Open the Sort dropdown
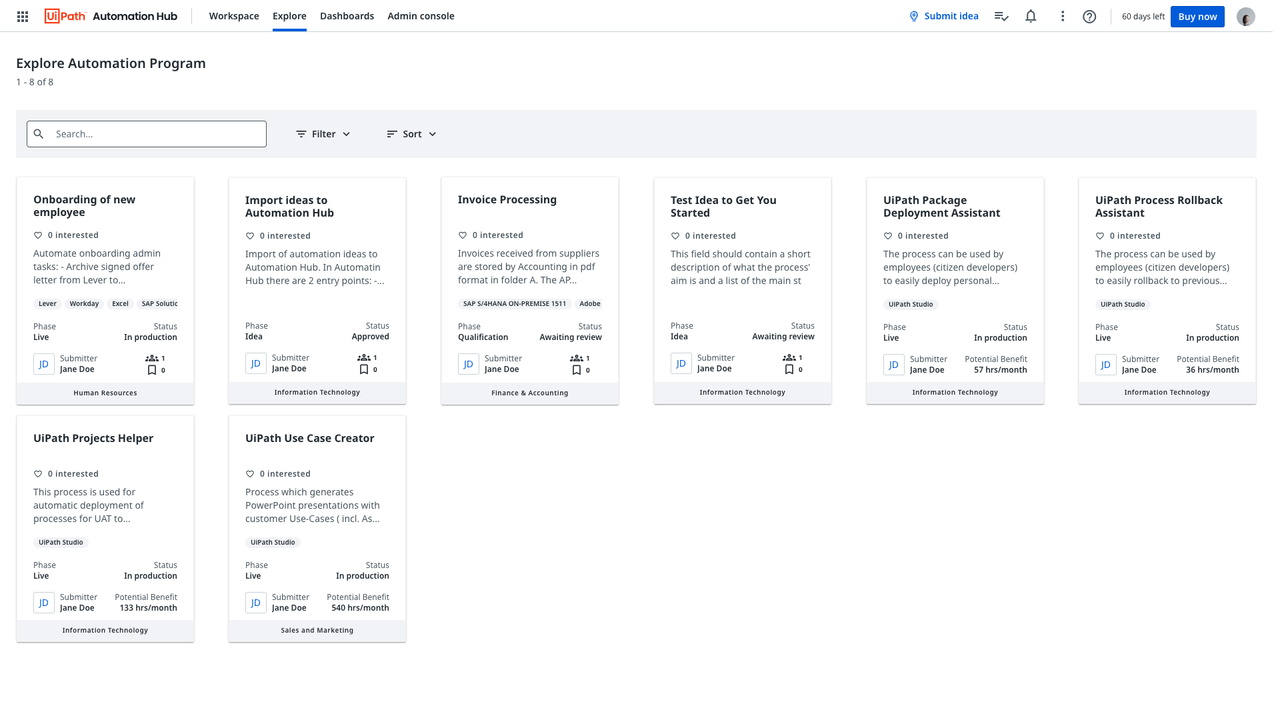 411,134
